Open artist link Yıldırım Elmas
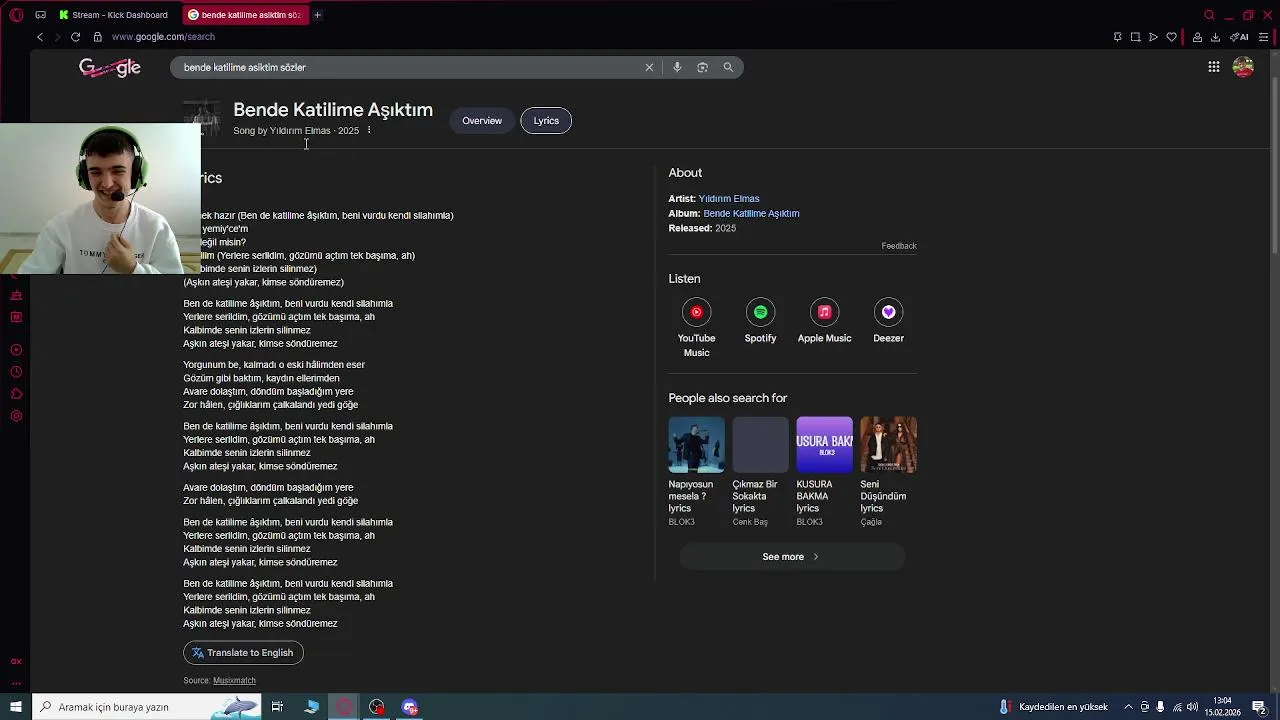The image size is (1280, 720). click(729, 199)
